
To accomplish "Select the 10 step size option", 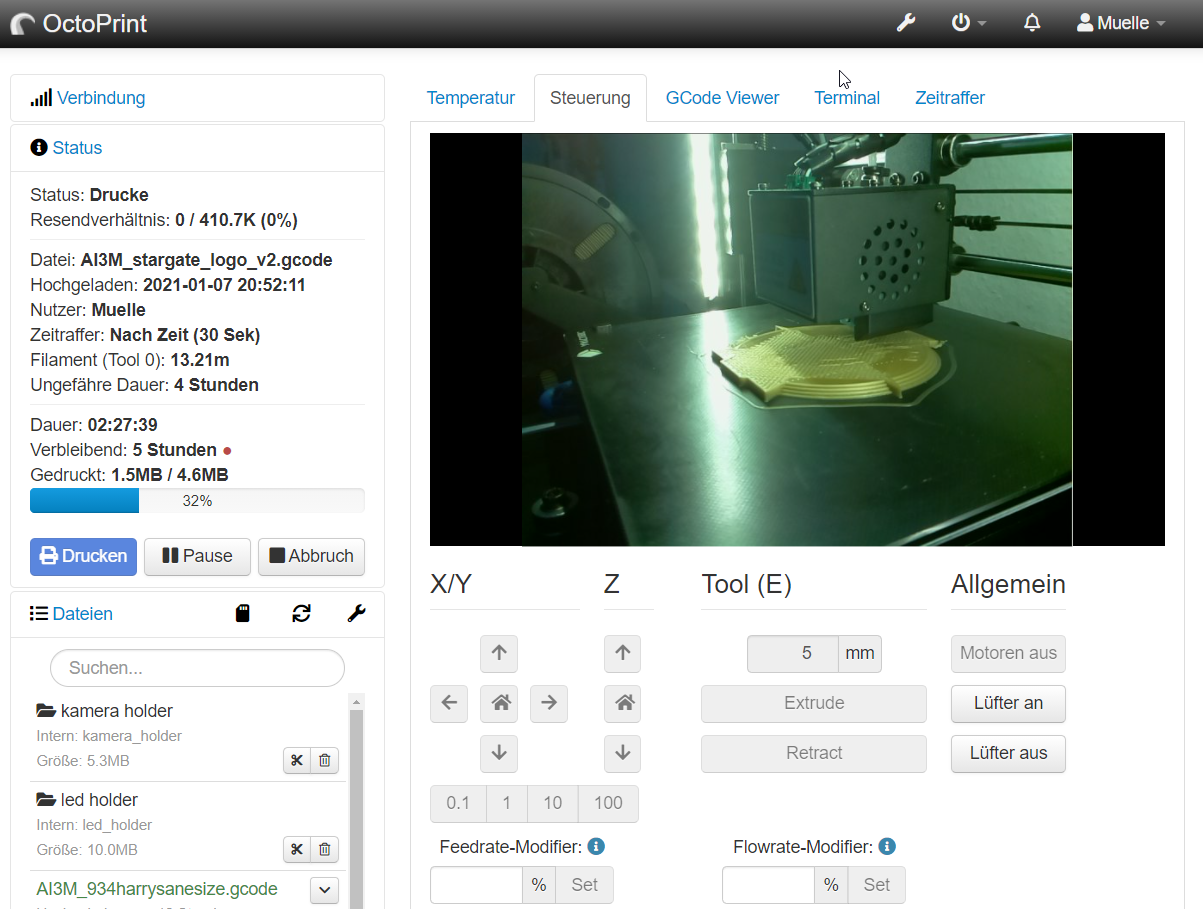I will pos(552,803).
